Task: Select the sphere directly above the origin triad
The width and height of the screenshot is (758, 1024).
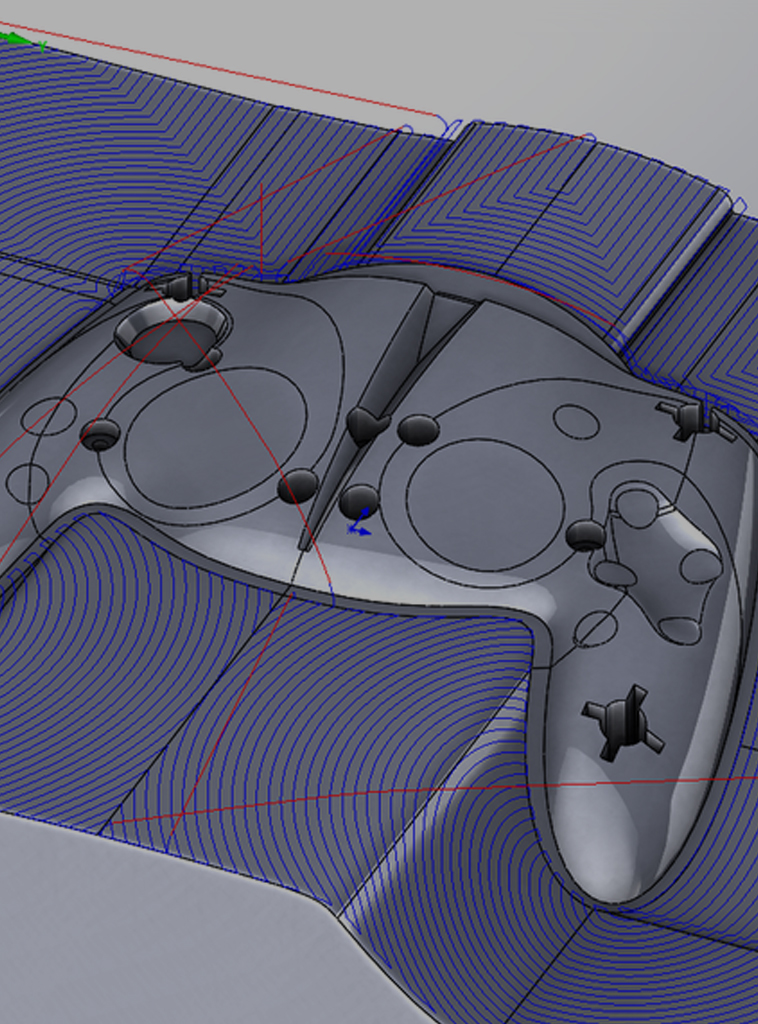Action: pos(359,500)
